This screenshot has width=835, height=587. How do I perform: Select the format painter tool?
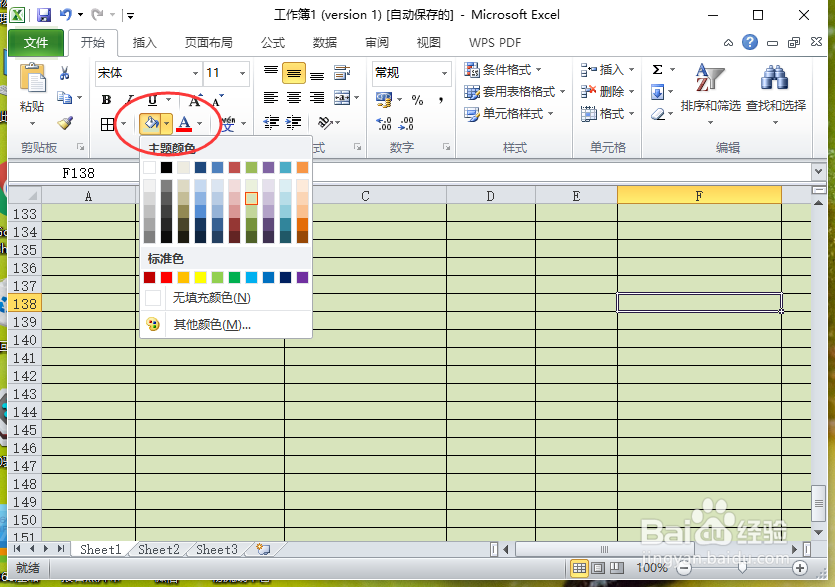[62, 125]
